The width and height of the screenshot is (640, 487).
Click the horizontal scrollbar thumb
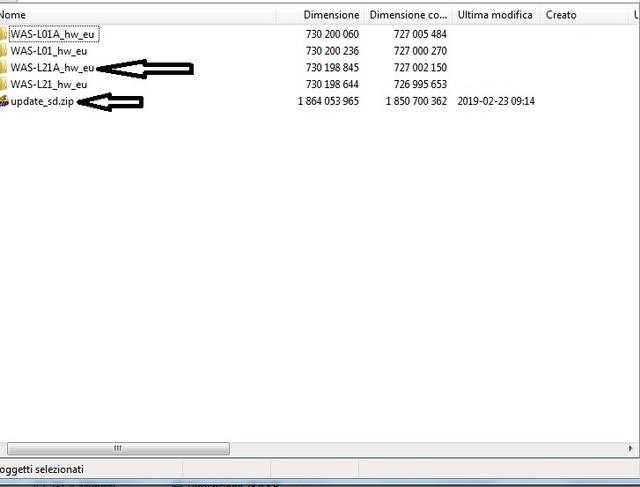point(118,448)
